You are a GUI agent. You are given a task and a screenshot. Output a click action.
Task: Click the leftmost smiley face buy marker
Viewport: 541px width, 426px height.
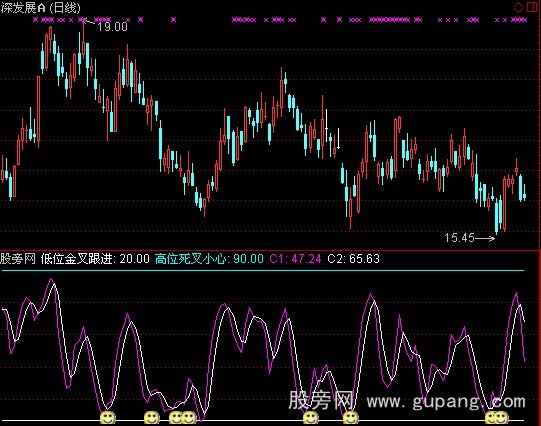(108, 418)
